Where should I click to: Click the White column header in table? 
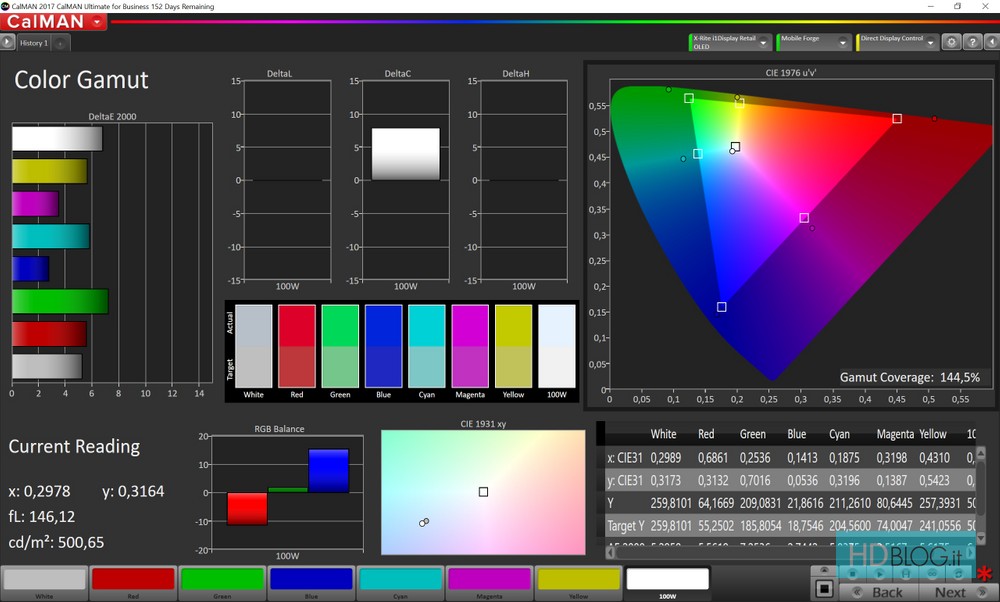(663, 434)
